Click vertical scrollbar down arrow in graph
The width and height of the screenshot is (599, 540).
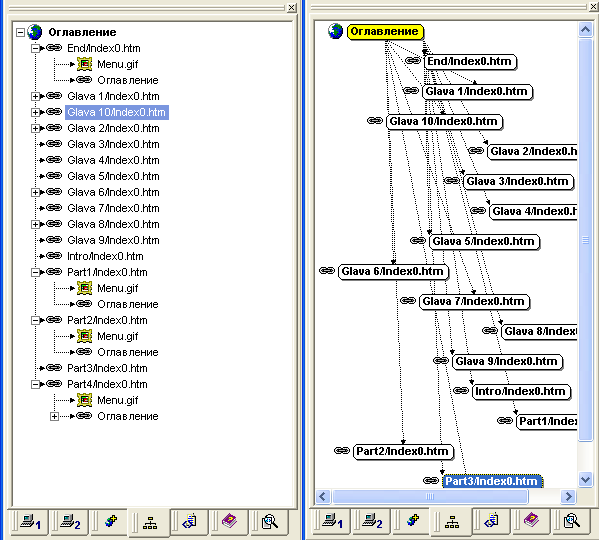point(585,479)
